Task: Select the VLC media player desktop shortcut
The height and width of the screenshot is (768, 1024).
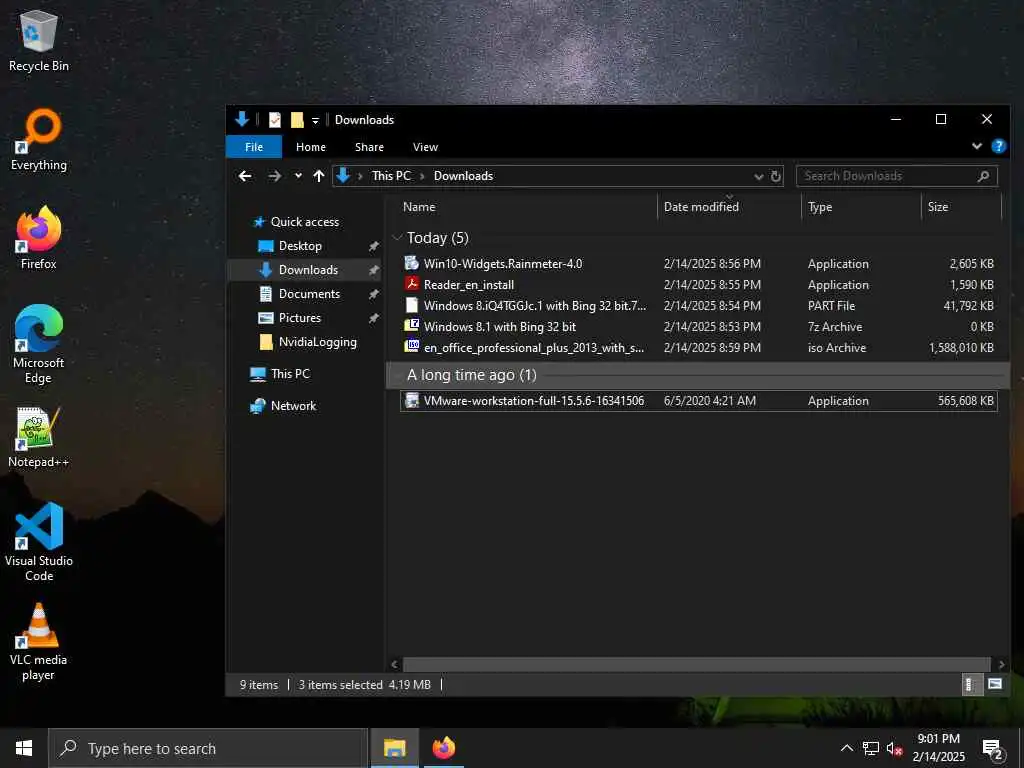Action: [39, 643]
